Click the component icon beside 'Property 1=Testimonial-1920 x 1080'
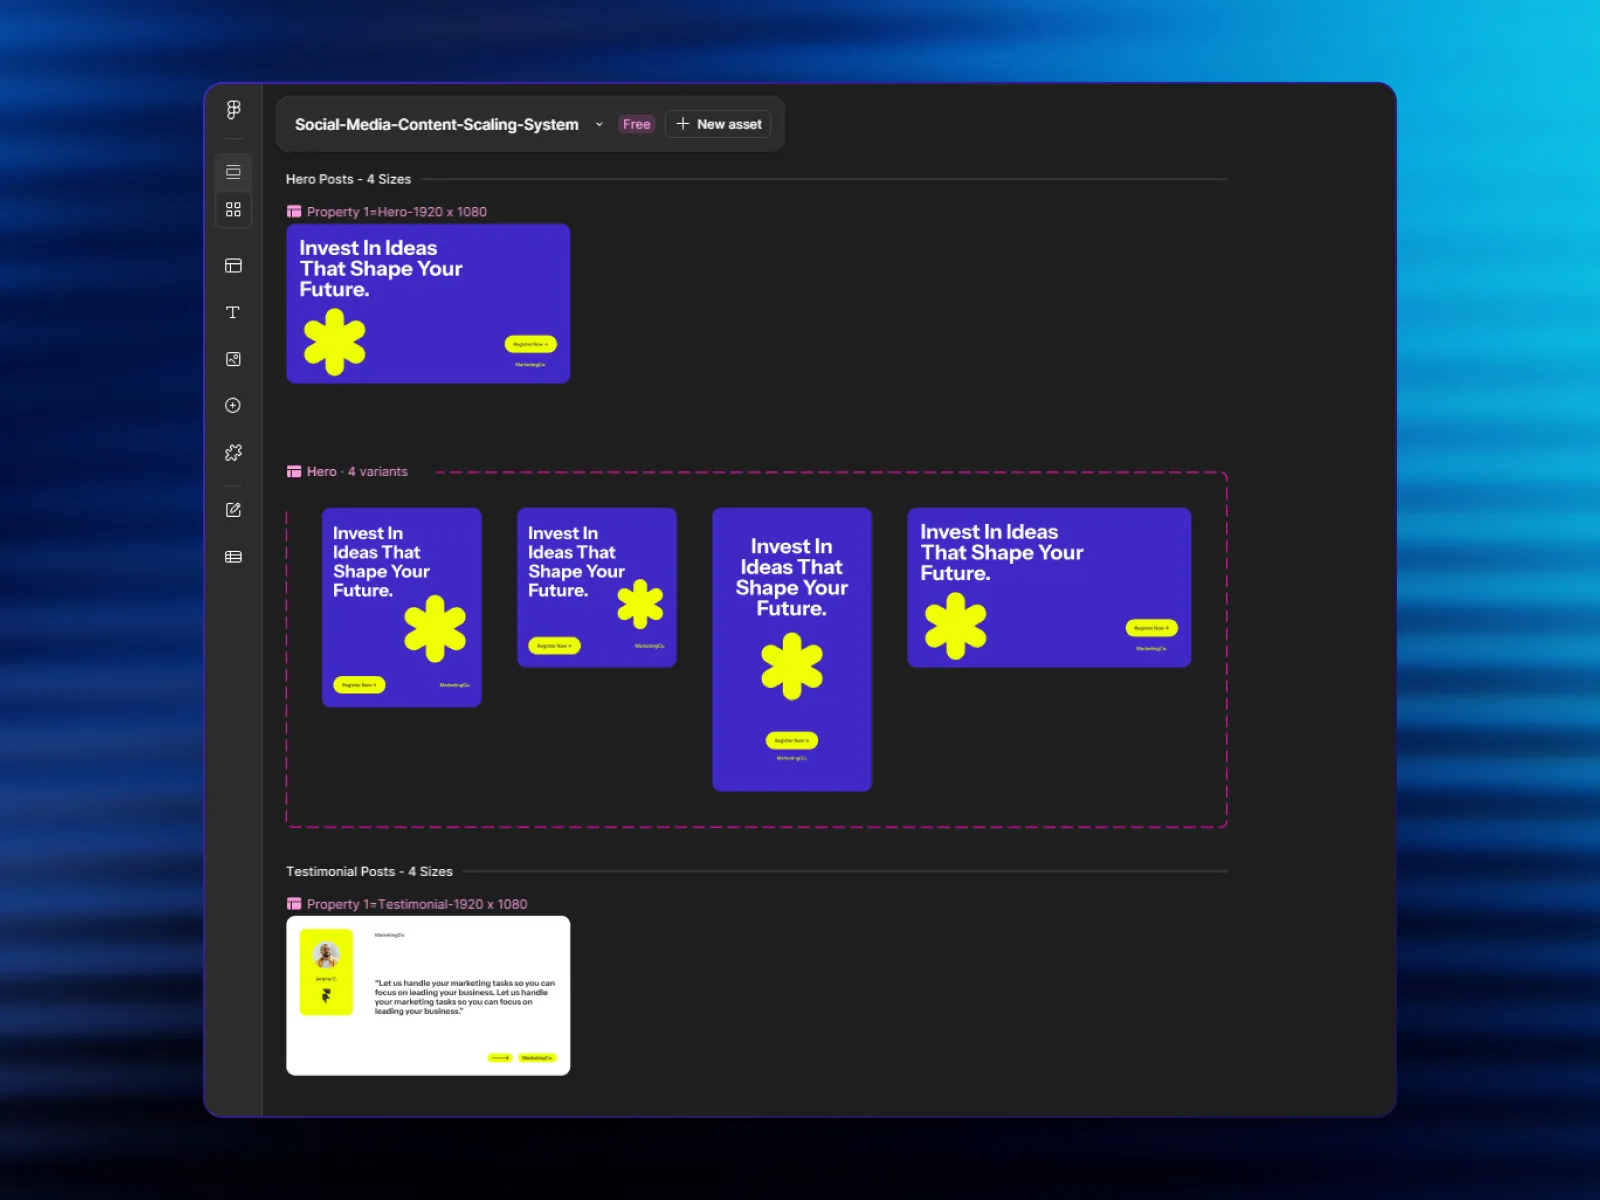 click(x=294, y=904)
